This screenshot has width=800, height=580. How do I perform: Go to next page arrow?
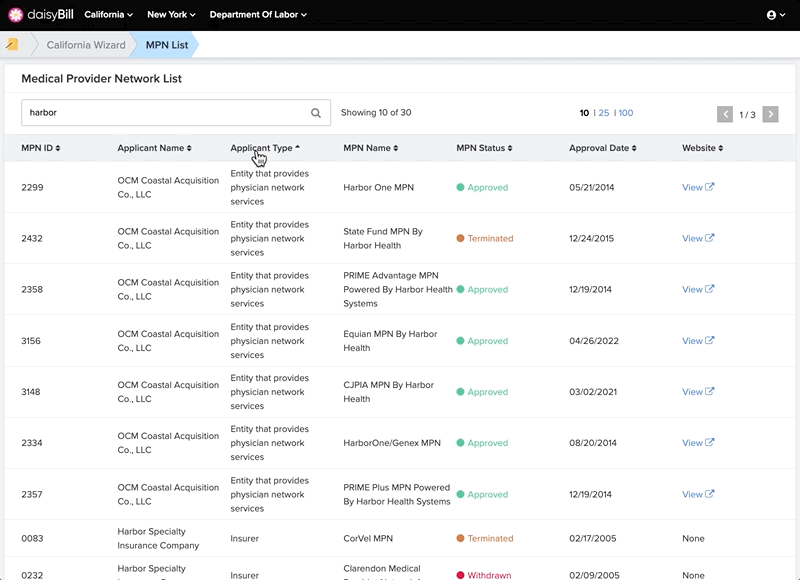[x=770, y=114]
